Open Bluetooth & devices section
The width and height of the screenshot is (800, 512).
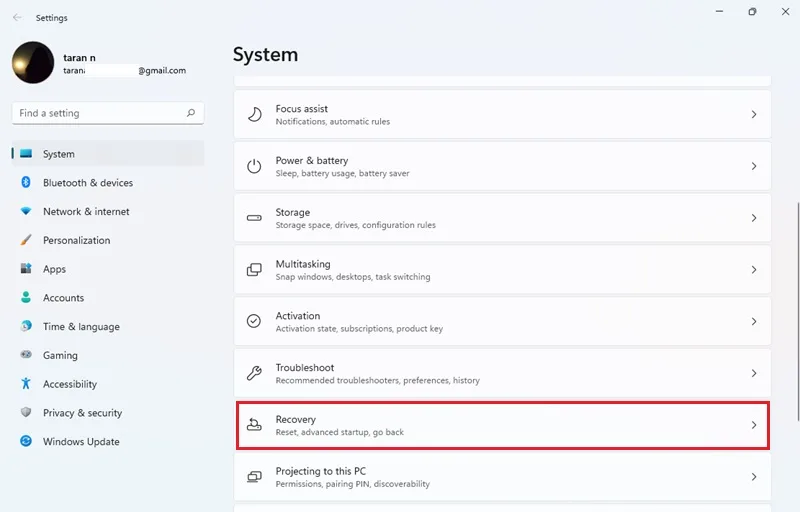(108, 183)
